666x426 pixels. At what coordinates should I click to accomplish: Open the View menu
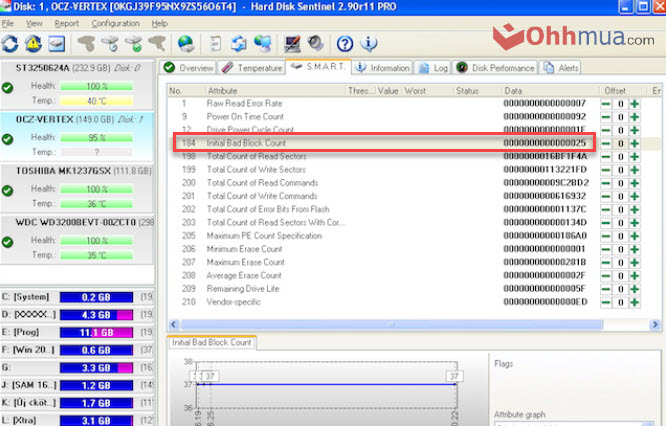click(x=34, y=24)
